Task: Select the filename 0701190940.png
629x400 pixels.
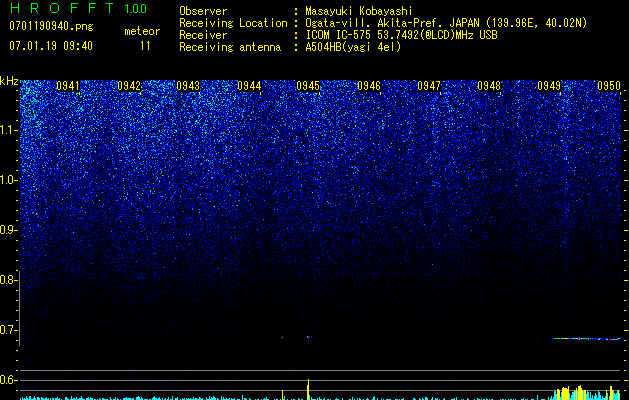Action: (x=51, y=27)
